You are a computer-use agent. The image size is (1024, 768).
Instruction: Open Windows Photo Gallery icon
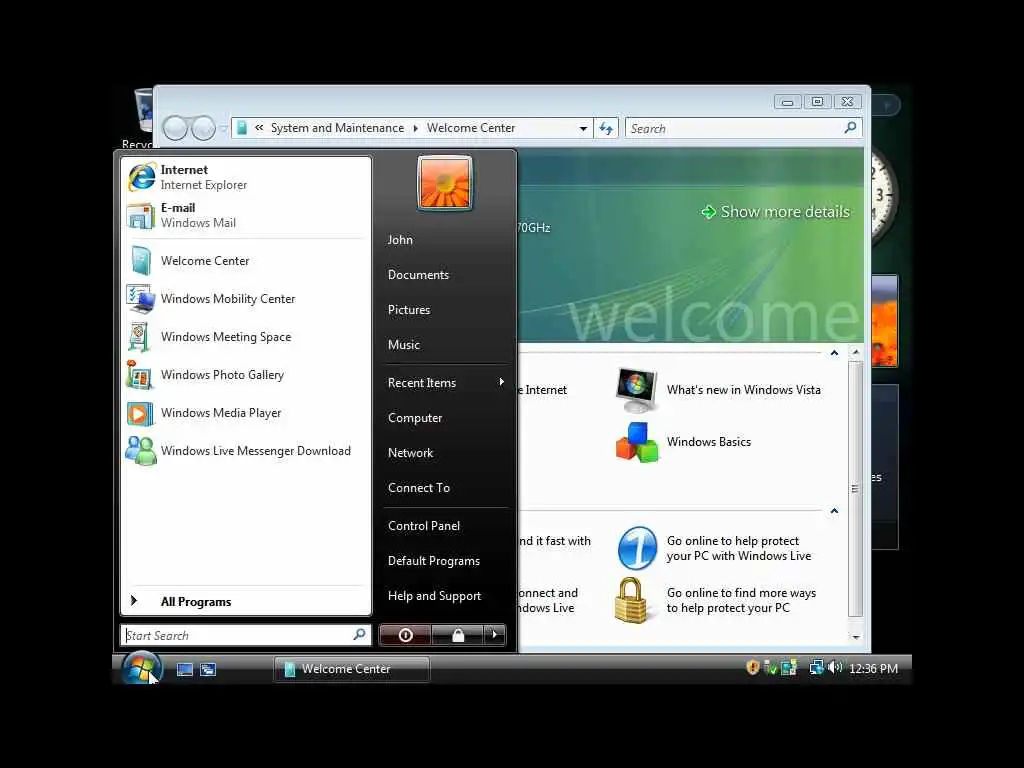(x=140, y=375)
